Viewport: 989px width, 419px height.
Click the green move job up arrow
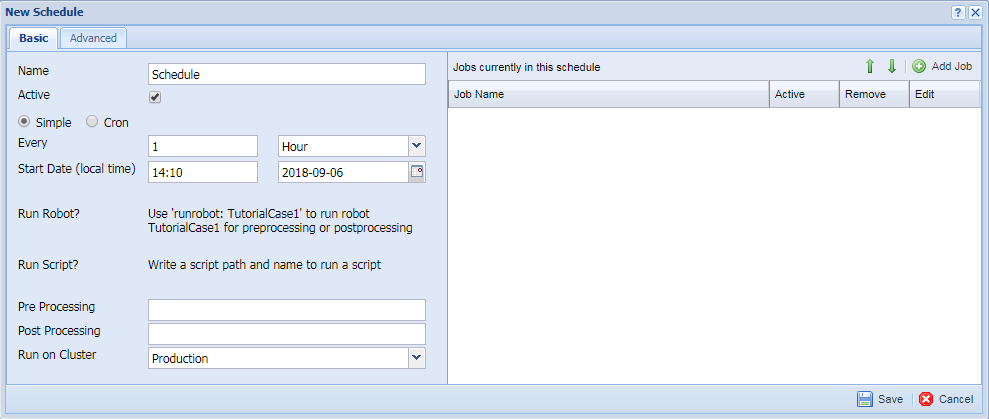pyautogui.click(x=870, y=67)
